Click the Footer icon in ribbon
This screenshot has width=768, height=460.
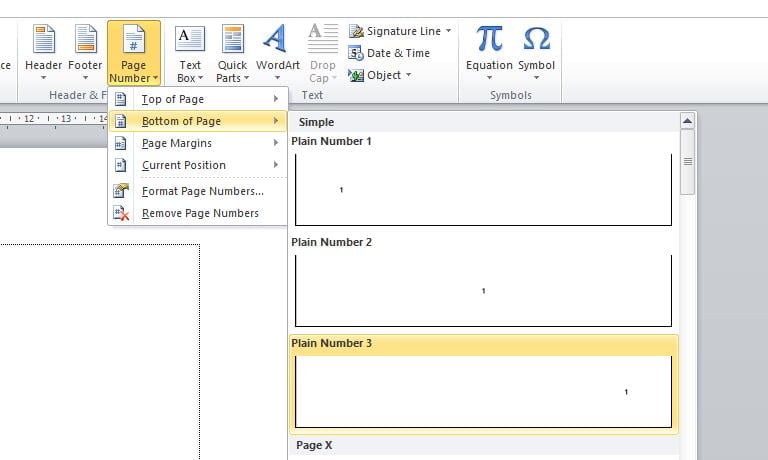pos(85,40)
